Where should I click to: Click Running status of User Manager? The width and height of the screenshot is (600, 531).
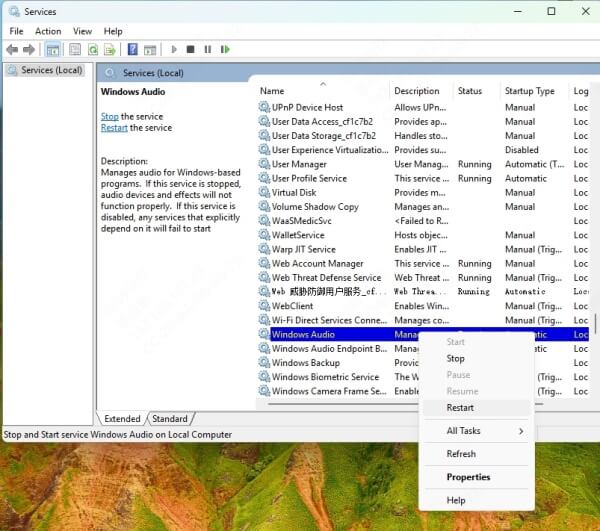coord(474,164)
